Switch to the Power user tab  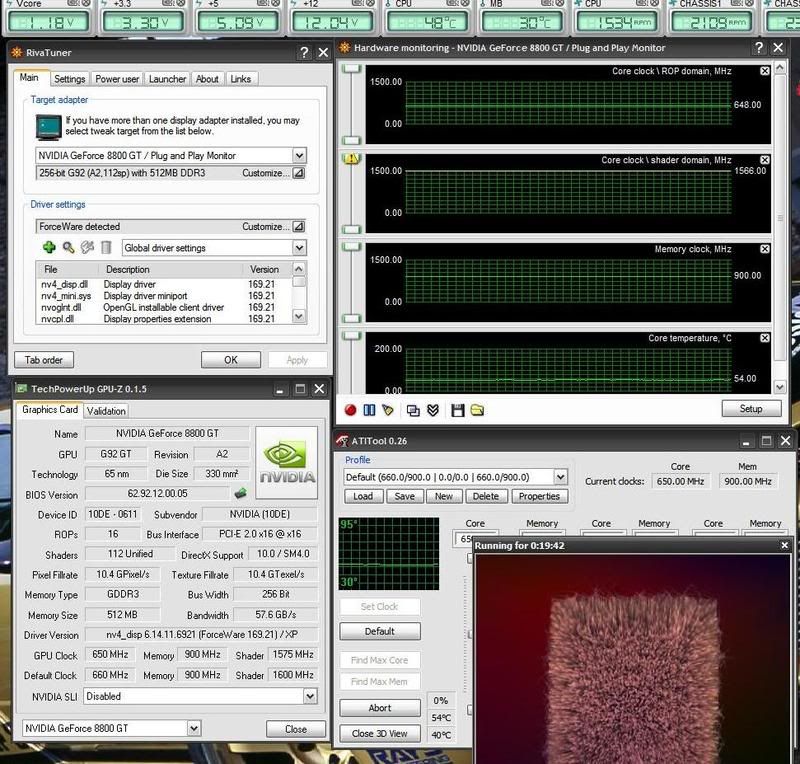[118, 79]
